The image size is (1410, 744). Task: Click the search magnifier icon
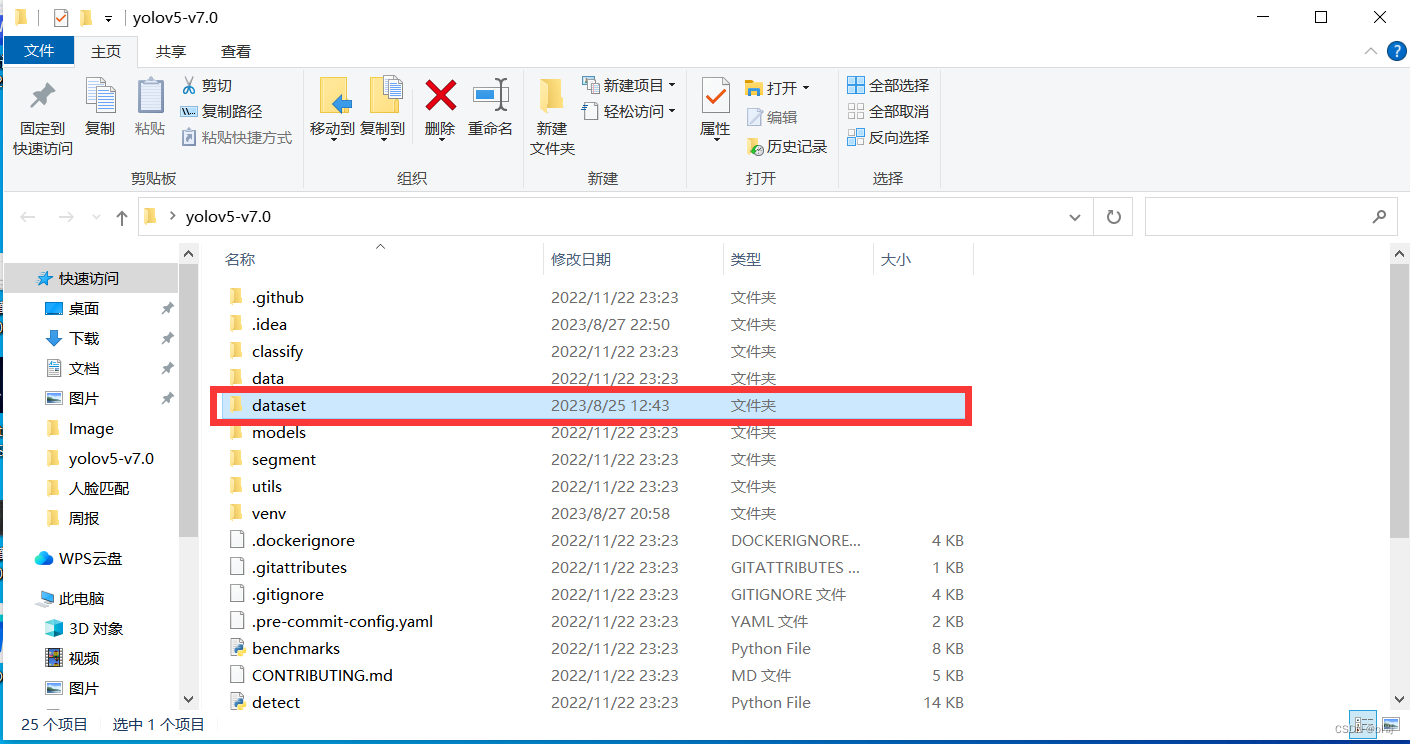tap(1379, 216)
